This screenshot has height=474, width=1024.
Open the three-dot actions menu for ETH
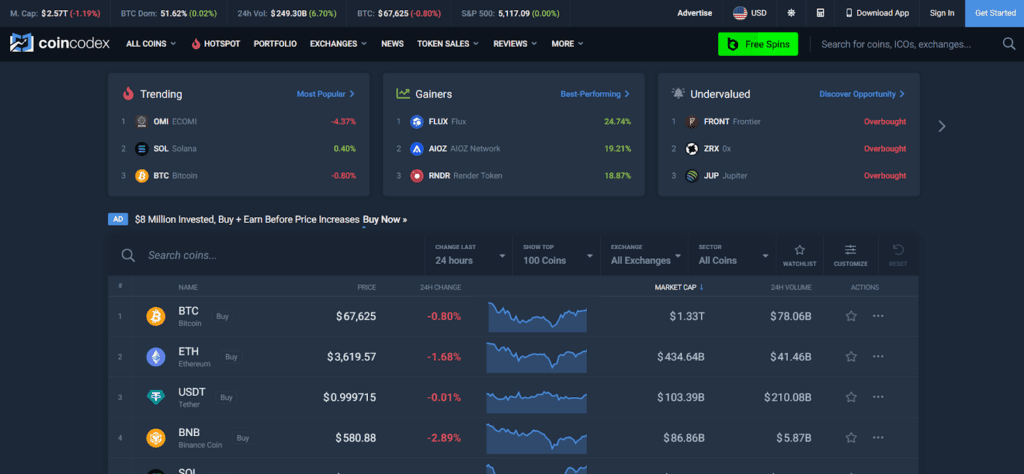coord(878,356)
